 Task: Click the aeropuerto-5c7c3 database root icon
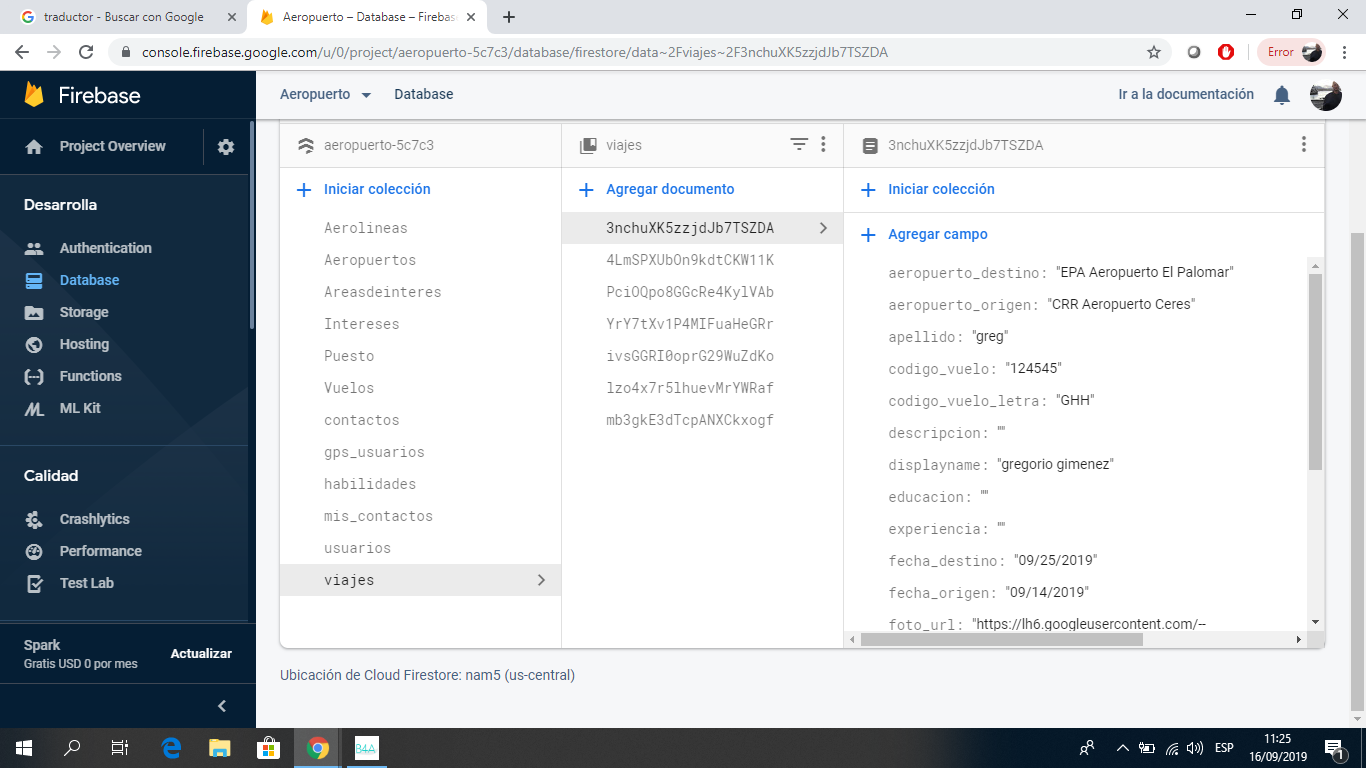306,145
